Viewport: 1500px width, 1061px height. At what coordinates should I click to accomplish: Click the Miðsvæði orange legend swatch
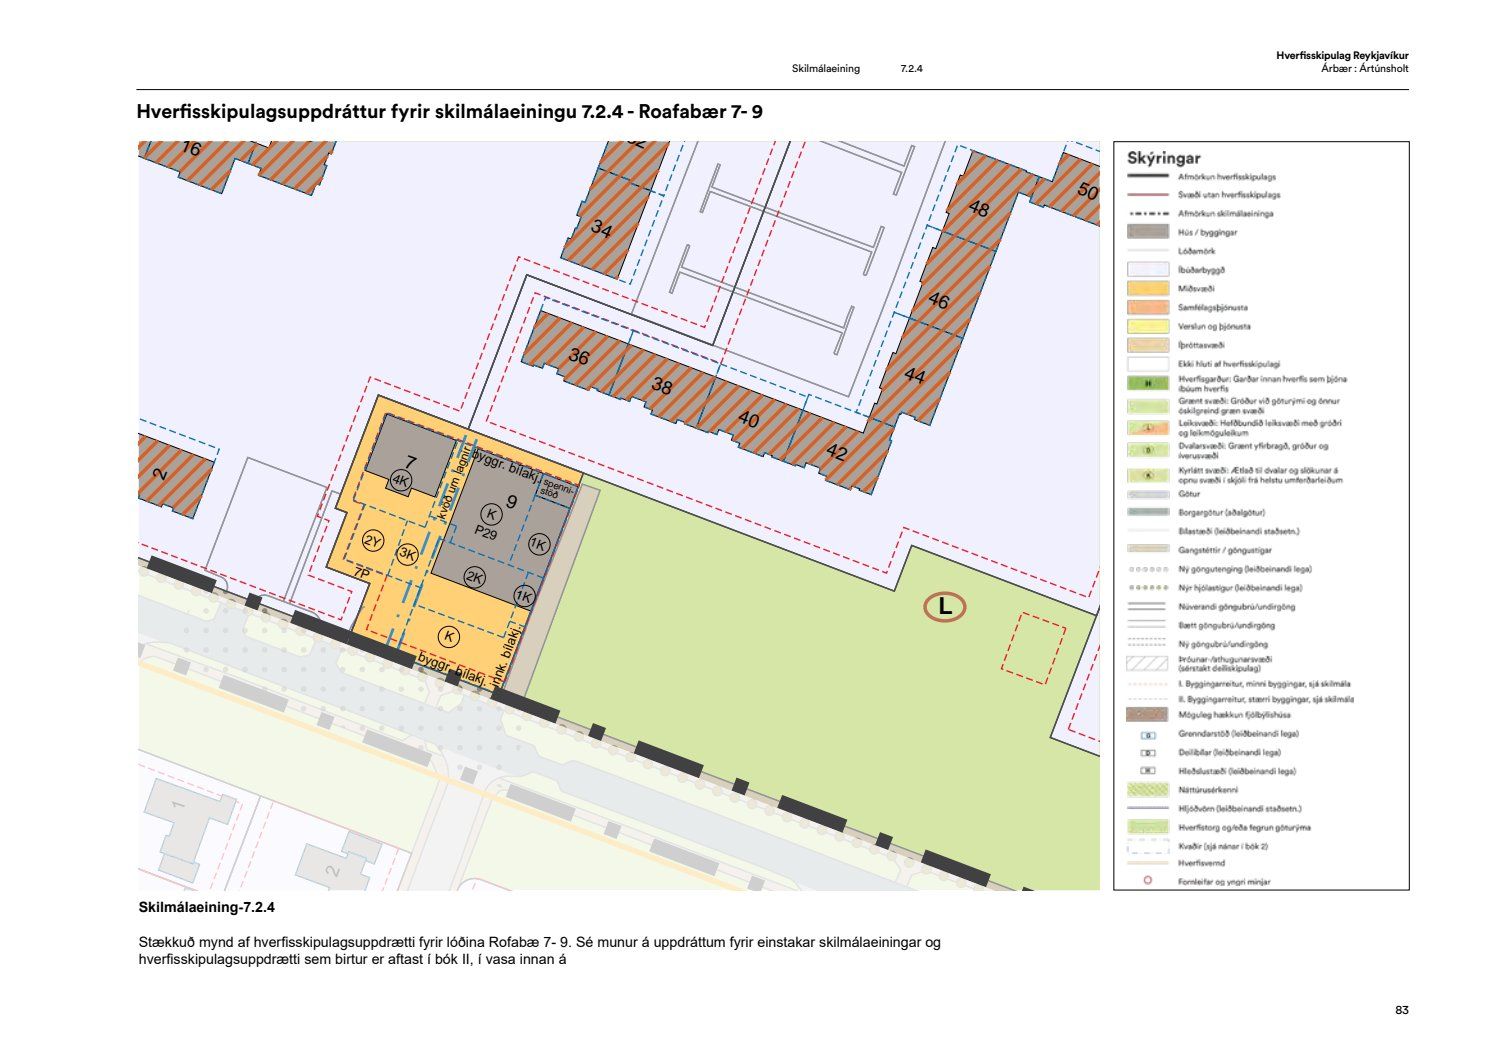point(1147,288)
